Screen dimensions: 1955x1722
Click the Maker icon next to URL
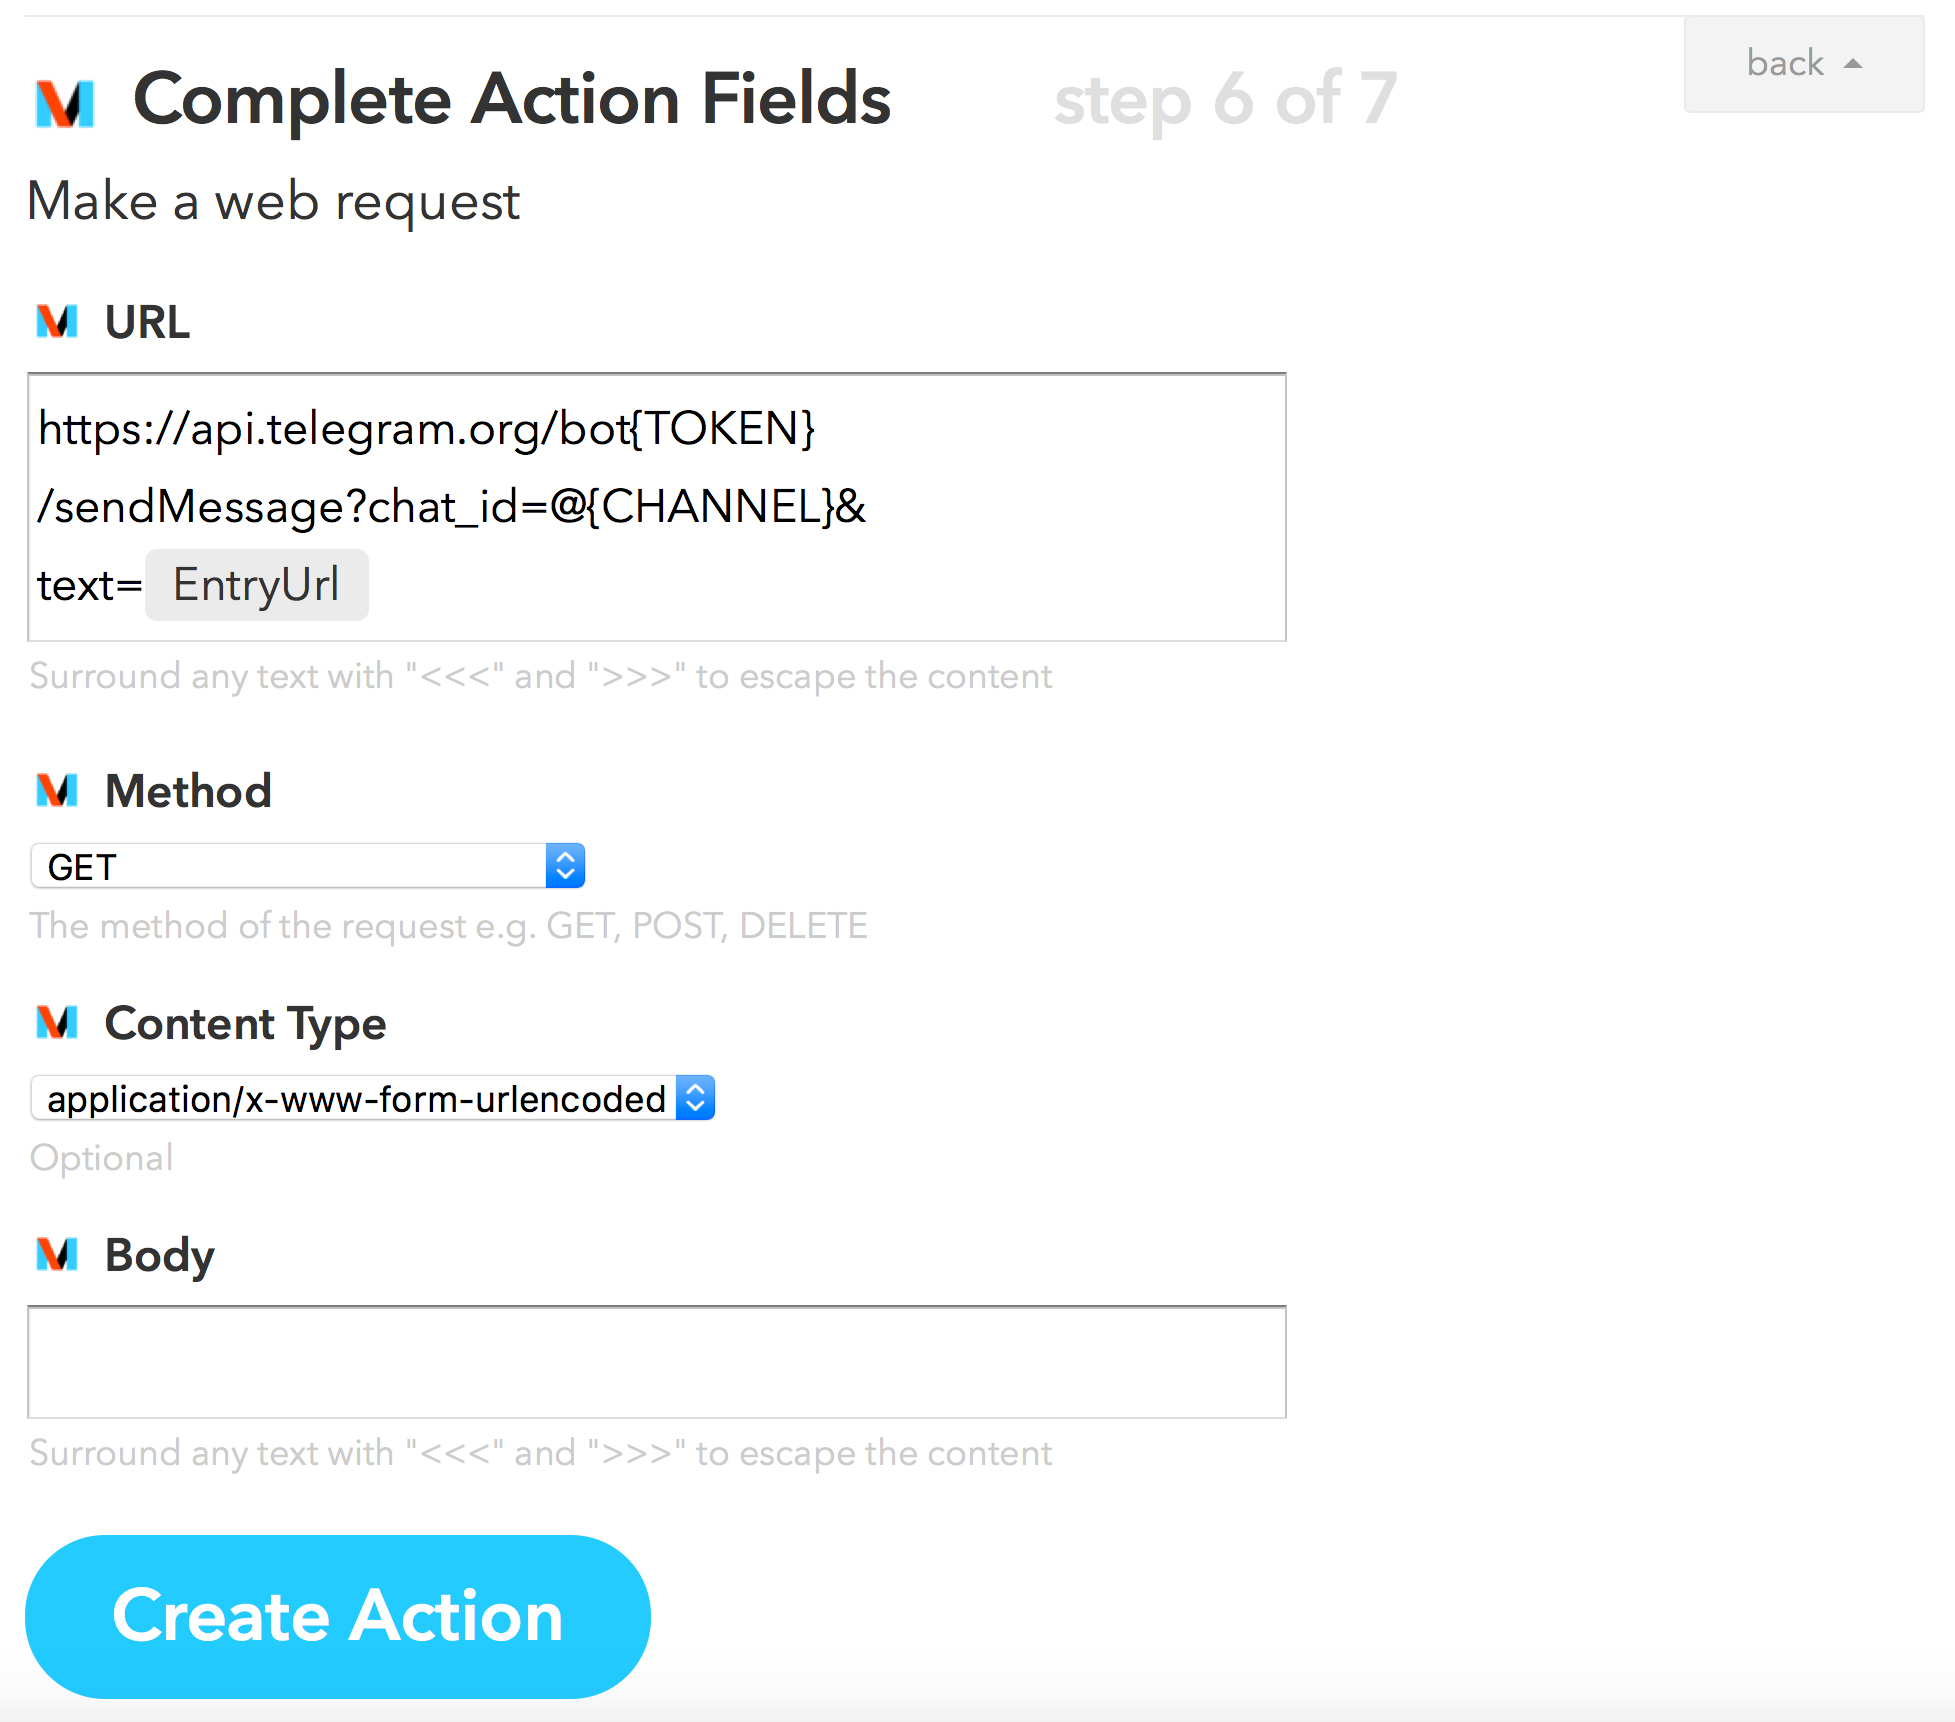point(57,322)
